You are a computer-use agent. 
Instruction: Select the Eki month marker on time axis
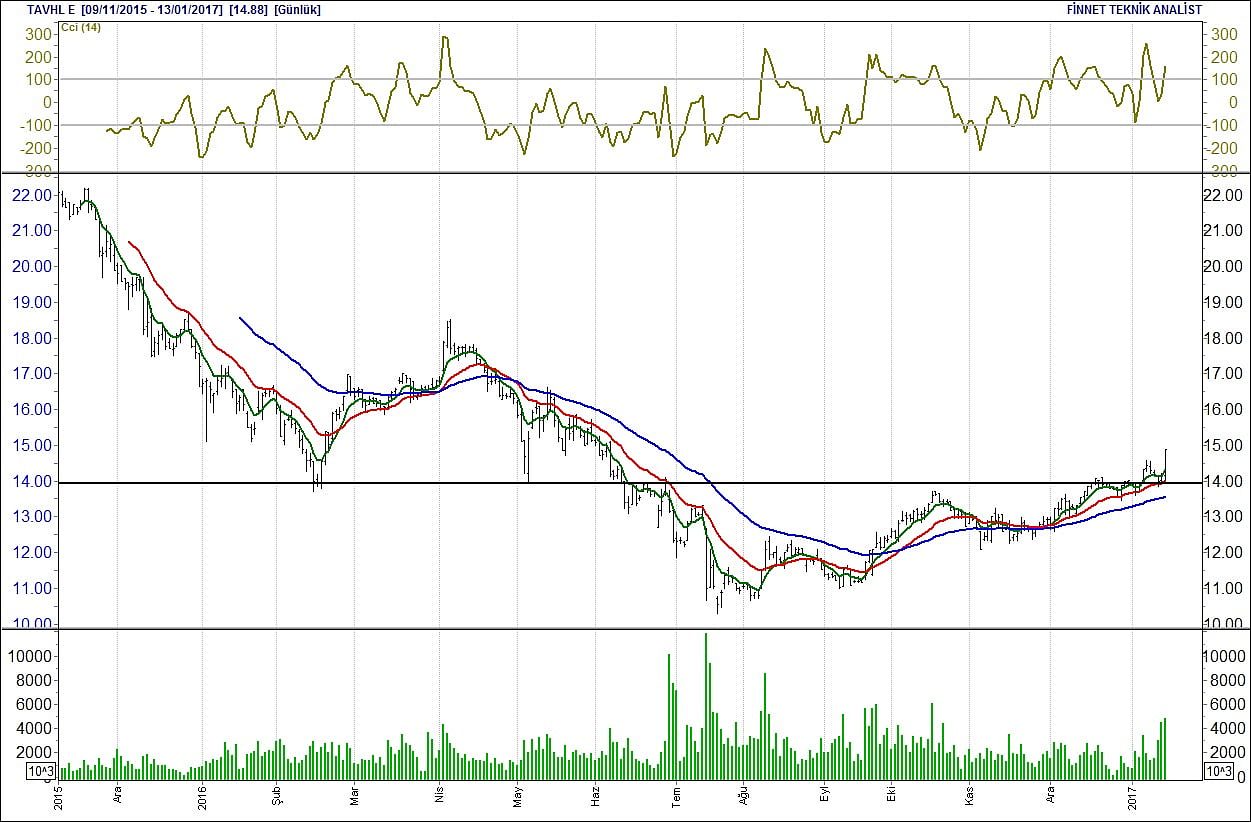click(x=888, y=797)
